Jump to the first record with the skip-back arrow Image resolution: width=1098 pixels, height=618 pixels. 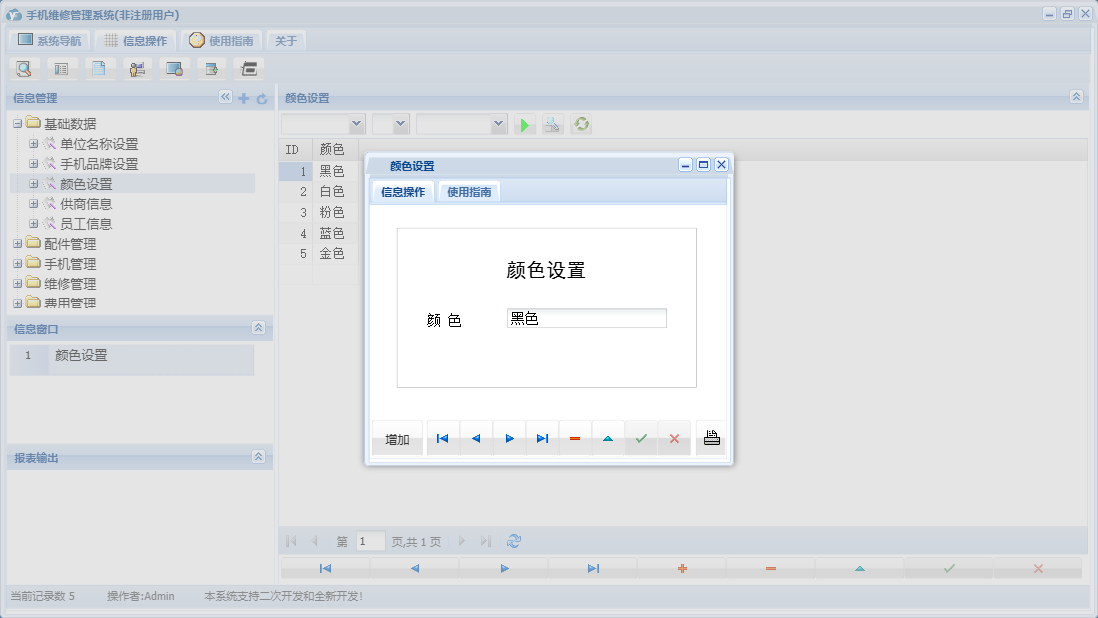(x=443, y=437)
